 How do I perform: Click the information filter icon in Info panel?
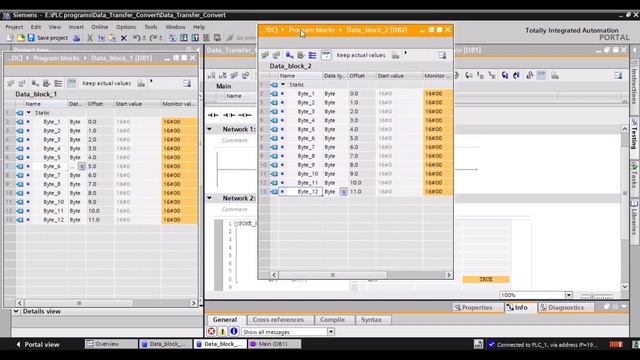[234, 331]
